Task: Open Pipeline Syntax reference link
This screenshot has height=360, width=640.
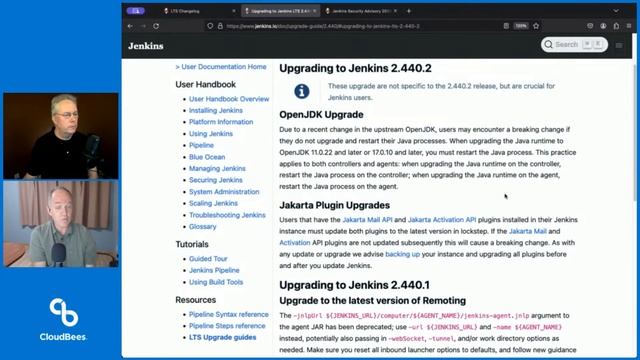Action: 229,314
